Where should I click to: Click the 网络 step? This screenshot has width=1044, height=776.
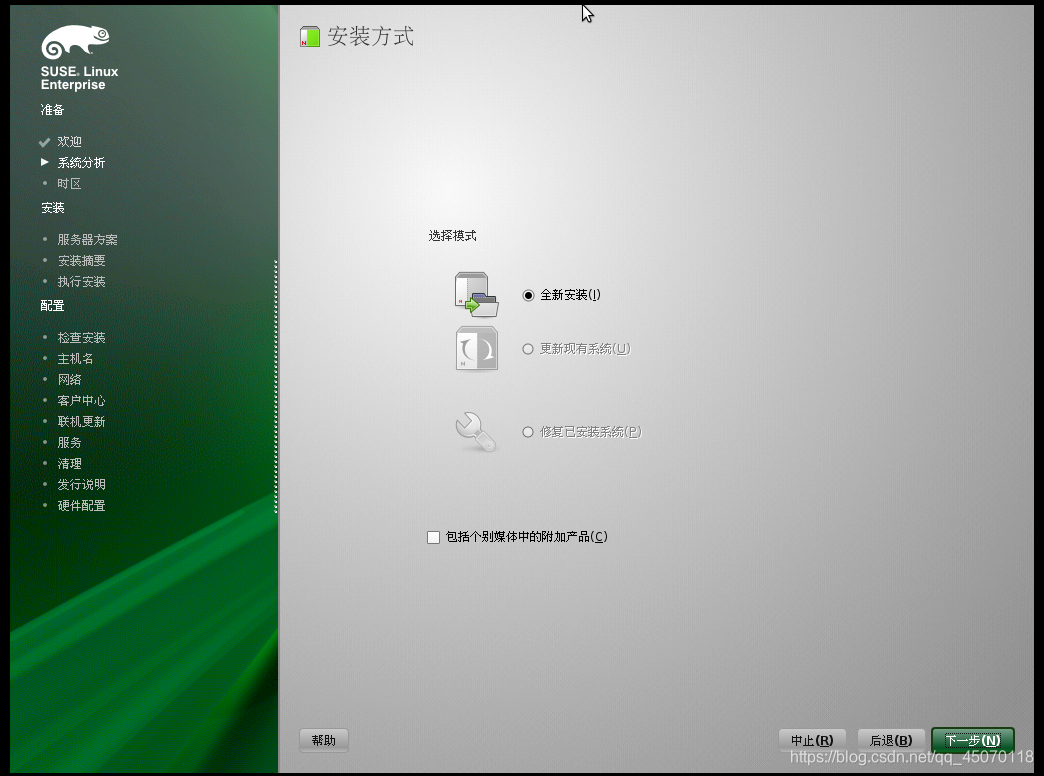[69, 380]
